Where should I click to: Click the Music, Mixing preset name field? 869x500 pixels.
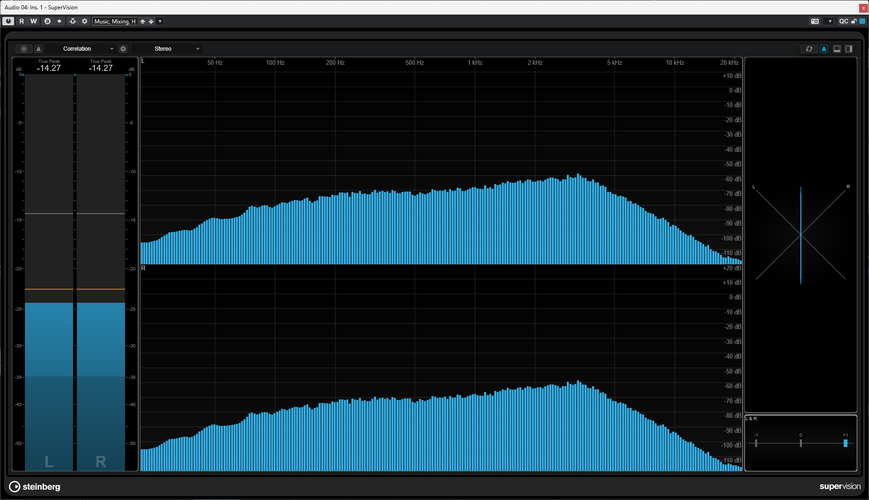click(x=115, y=21)
